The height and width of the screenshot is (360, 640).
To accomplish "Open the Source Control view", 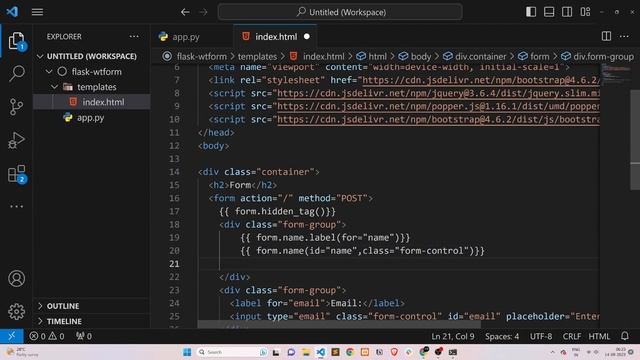I will click(x=16, y=107).
